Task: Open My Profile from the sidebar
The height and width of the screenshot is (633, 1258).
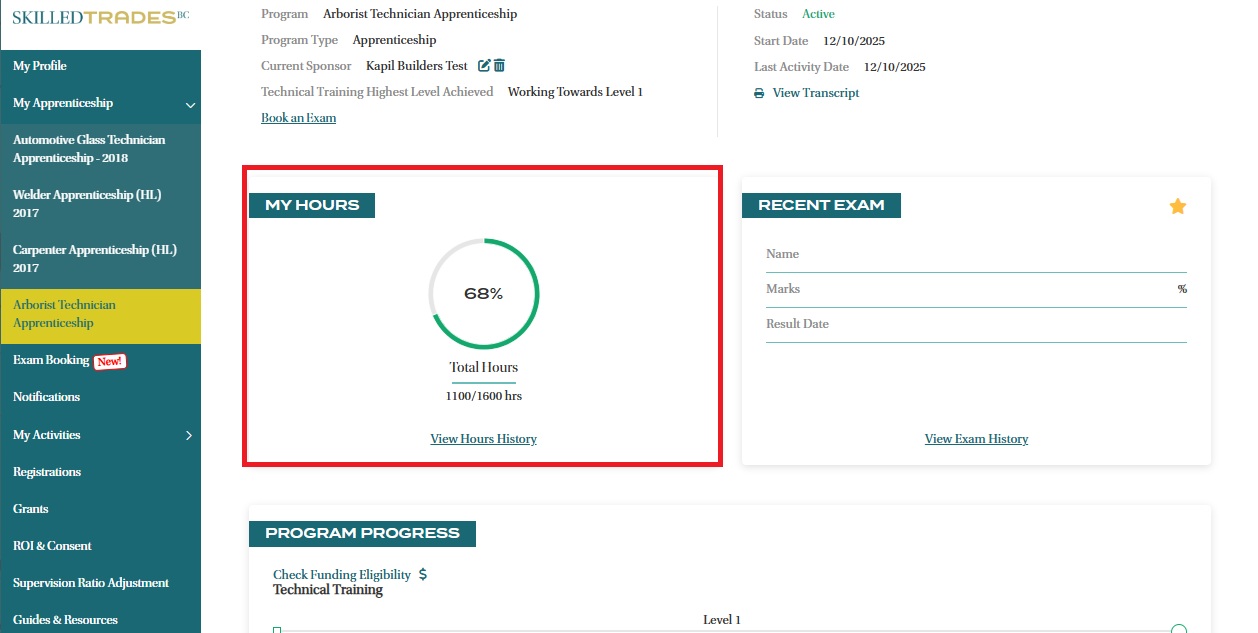Action: [x=40, y=66]
